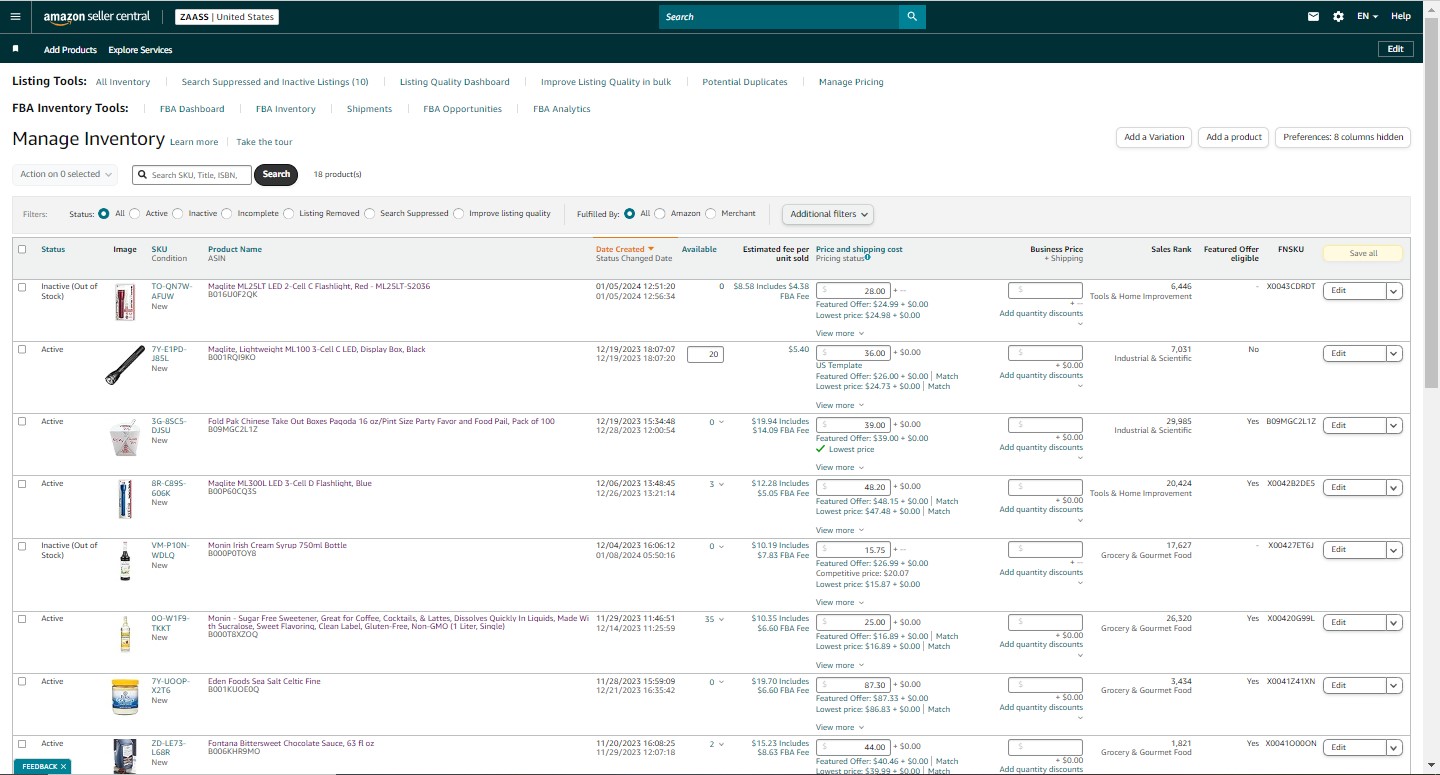1440x775 pixels.
Task: Open Eden Foods Sea Salt Celtic Fine link
Action: [264, 682]
